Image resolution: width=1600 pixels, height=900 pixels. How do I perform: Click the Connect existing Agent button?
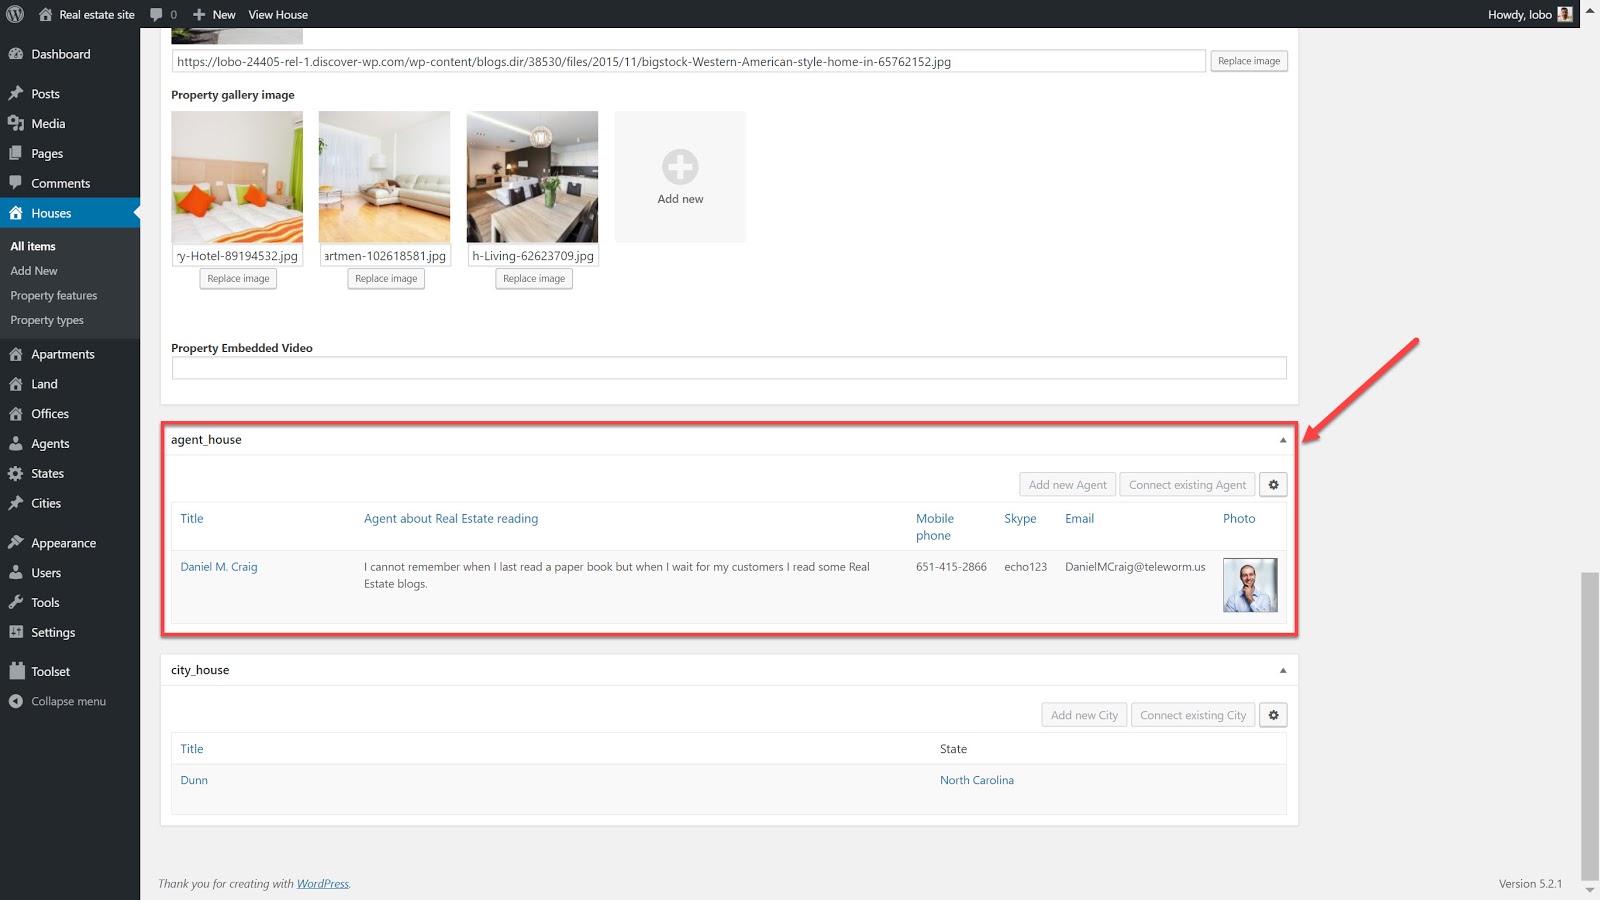pyautogui.click(x=1187, y=485)
